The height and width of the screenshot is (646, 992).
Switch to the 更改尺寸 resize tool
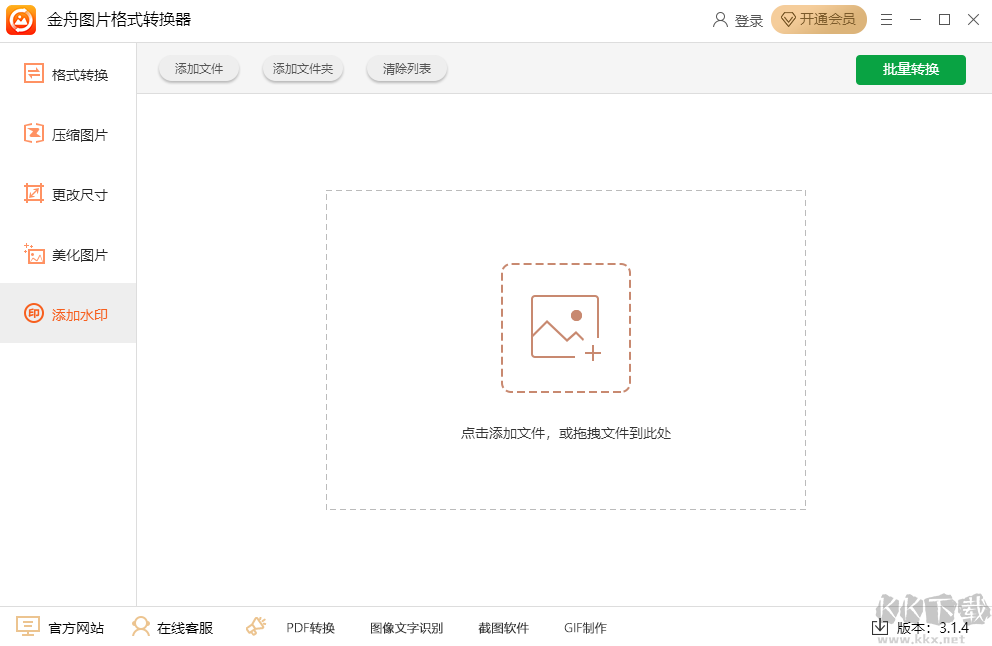click(67, 193)
